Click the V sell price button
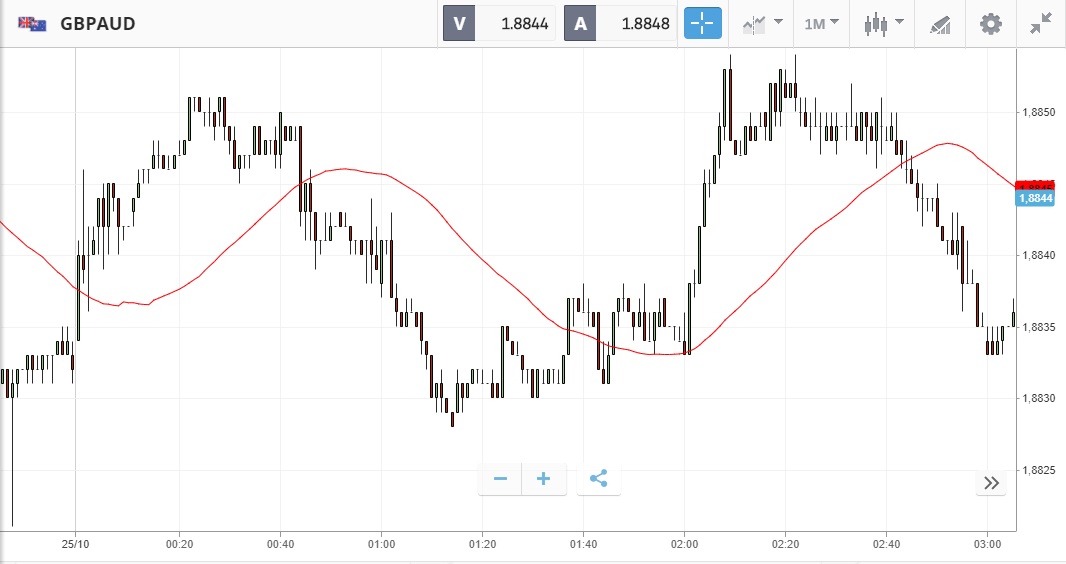1066x564 pixels. pos(499,23)
